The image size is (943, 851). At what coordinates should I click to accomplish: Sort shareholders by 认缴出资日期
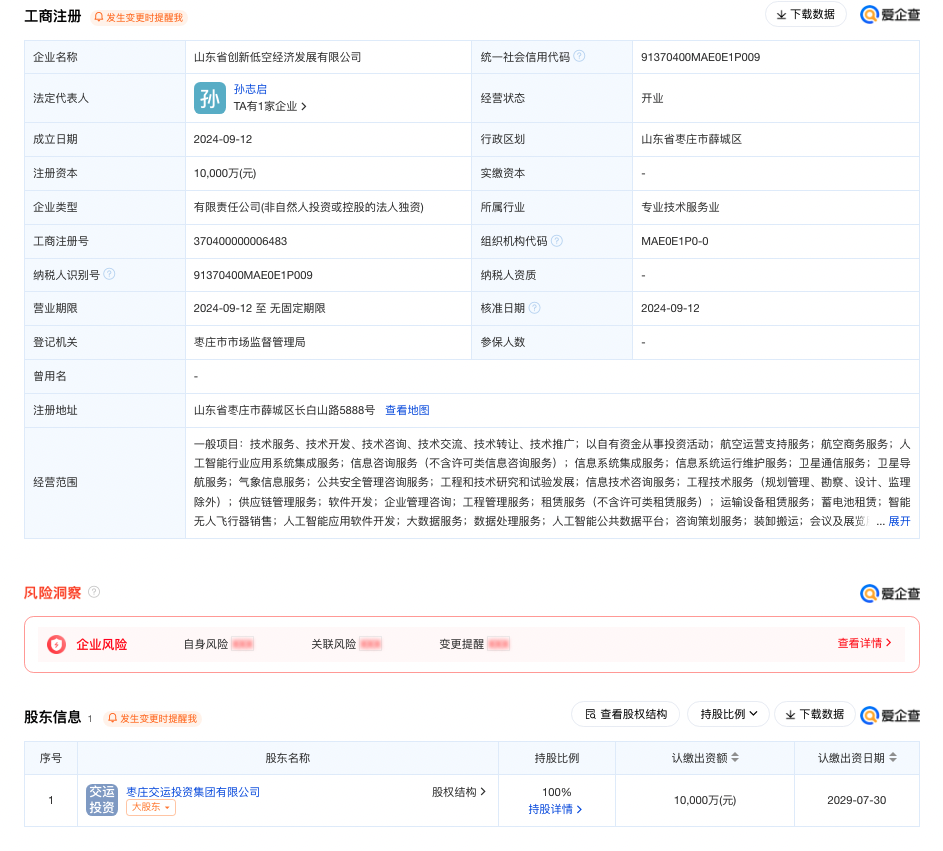(x=892, y=758)
